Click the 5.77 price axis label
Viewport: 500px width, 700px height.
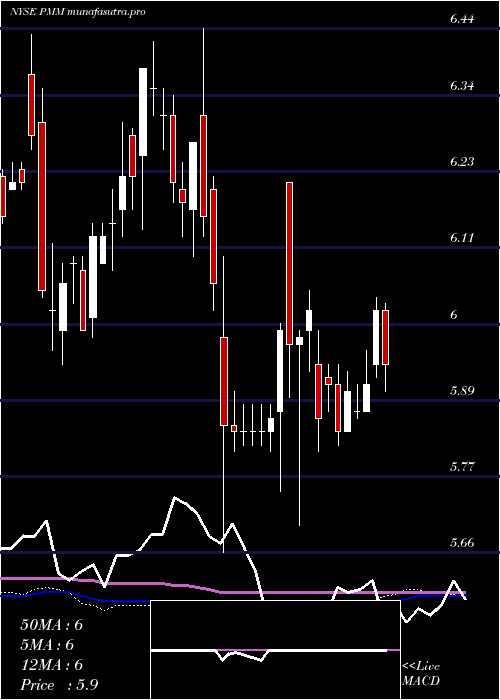coord(461,467)
